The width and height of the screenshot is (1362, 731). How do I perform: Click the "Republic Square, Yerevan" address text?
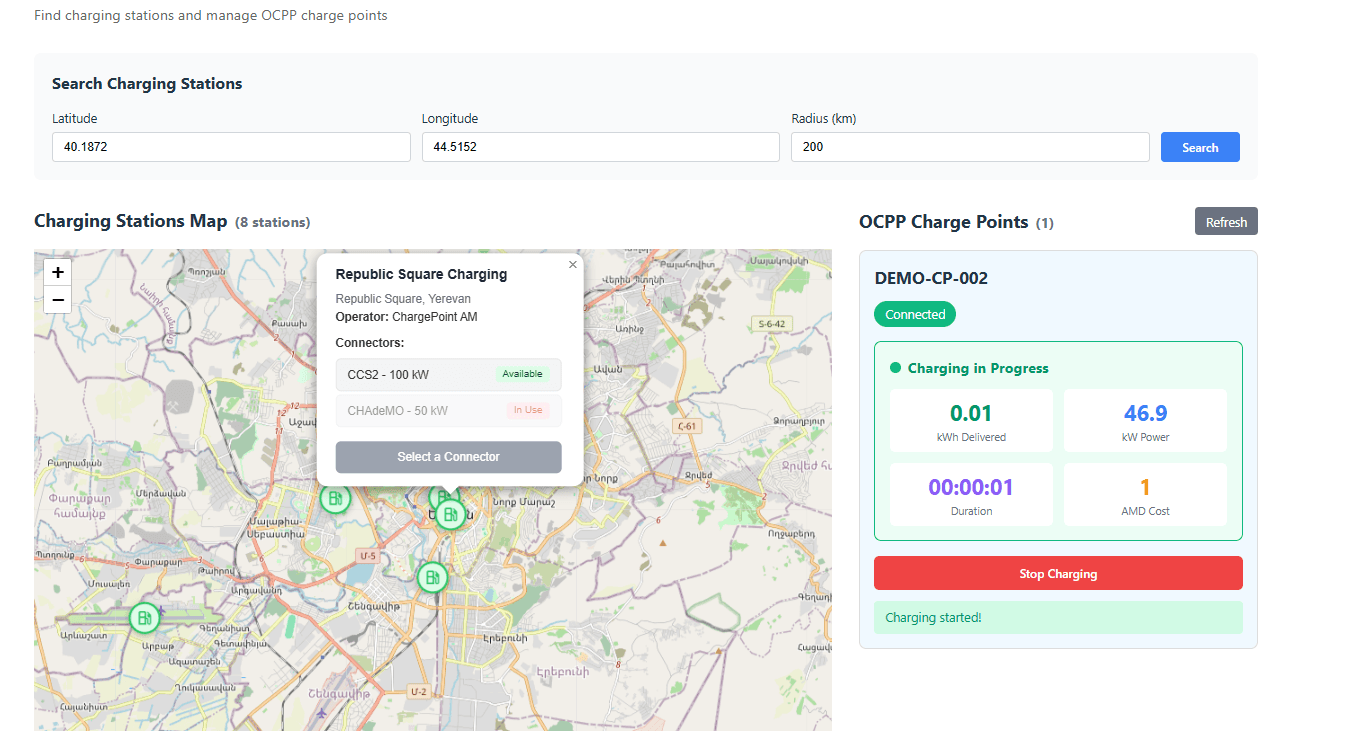coord(403,299)
